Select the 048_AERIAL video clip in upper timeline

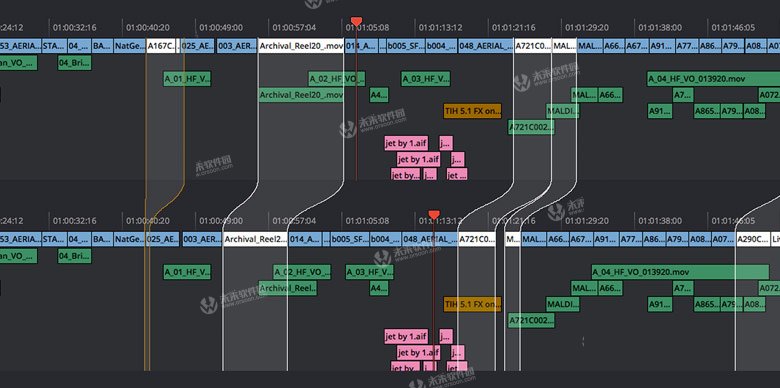click(485, 46)
